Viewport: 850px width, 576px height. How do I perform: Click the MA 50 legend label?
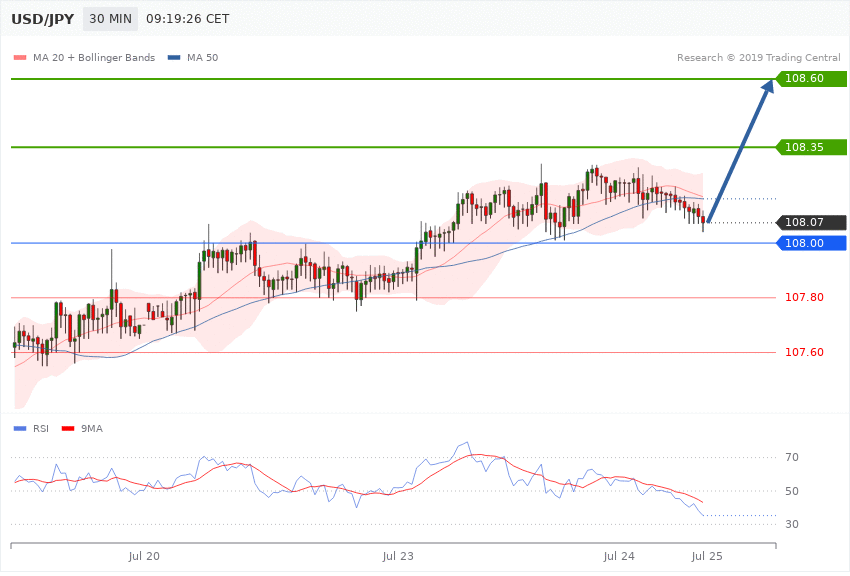pyautogui.click(x=202, y=57)
